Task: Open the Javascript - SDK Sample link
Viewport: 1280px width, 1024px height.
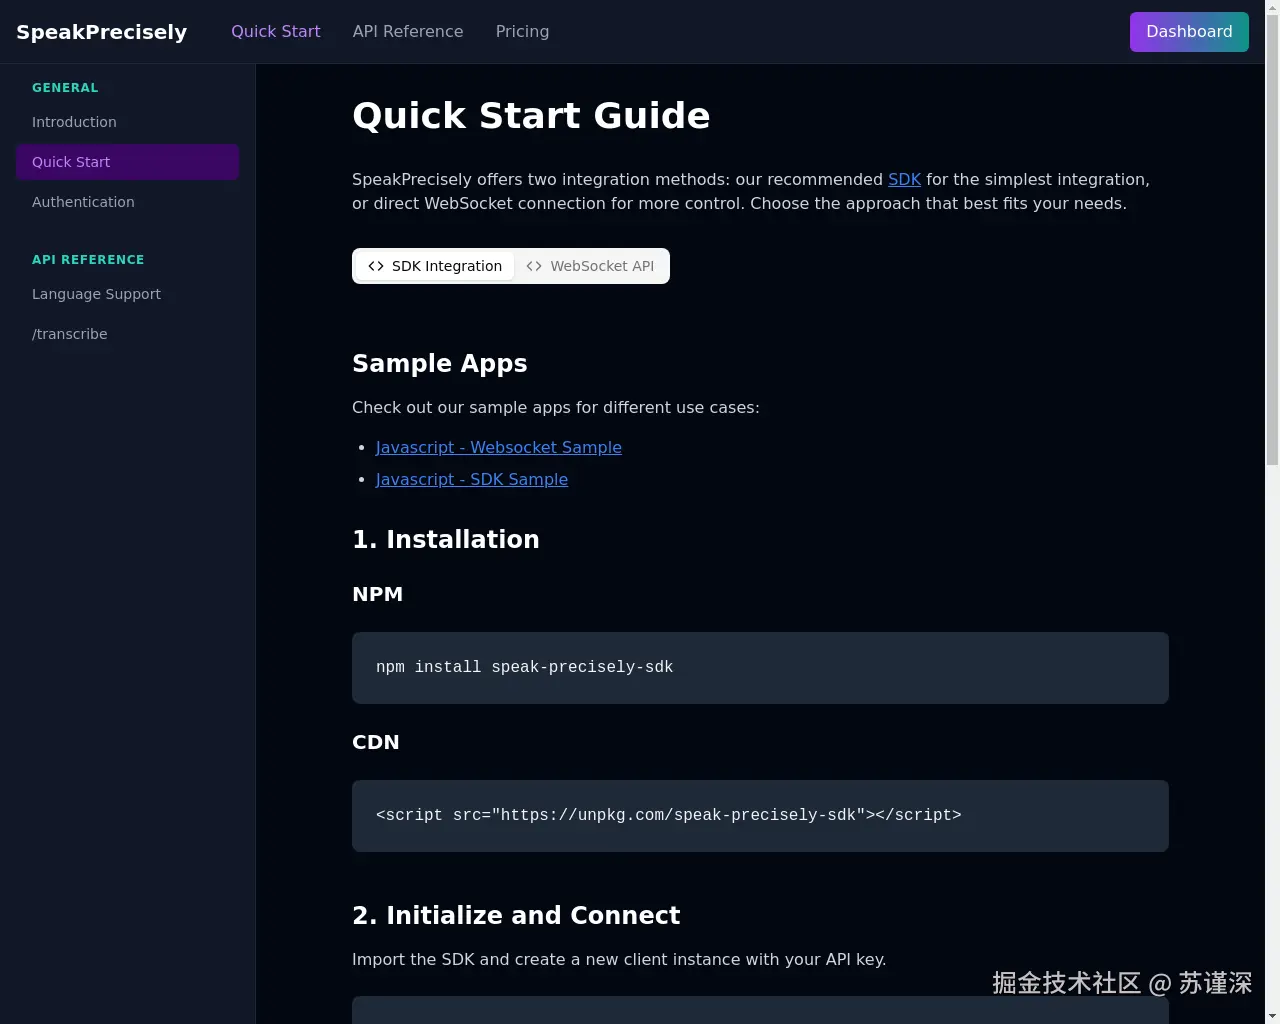Action: click(471, 479)
